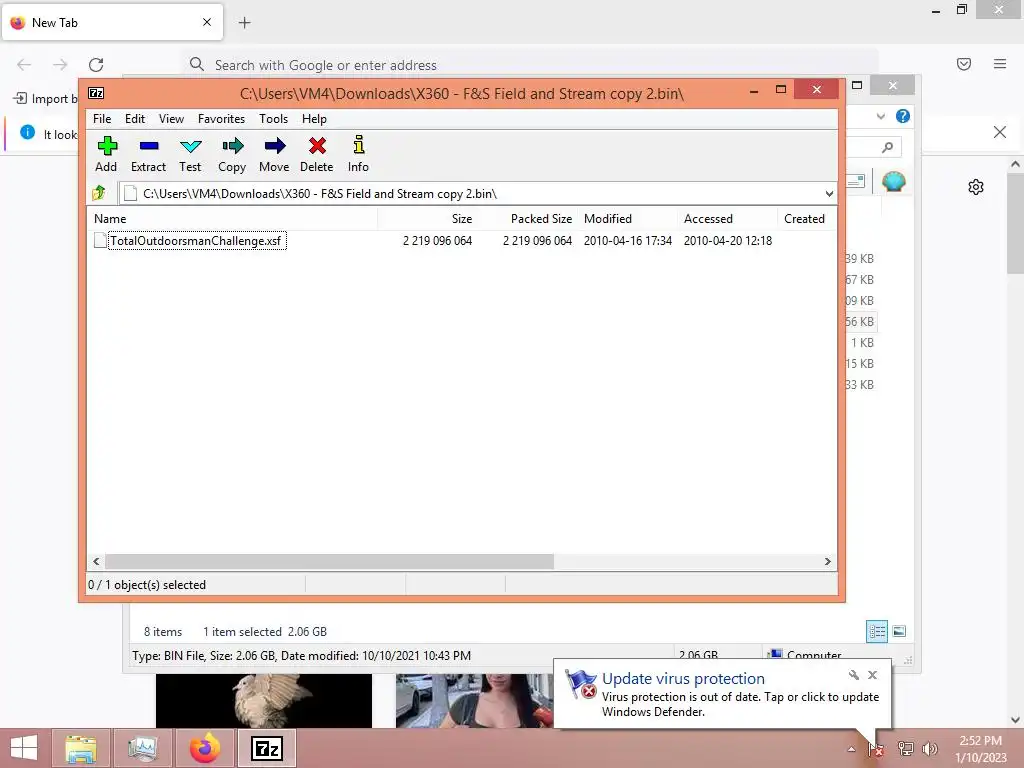This screenshot has width=1024, height=768.
Task: Switch Explorer to details view icon
Action: coord(877,631)
